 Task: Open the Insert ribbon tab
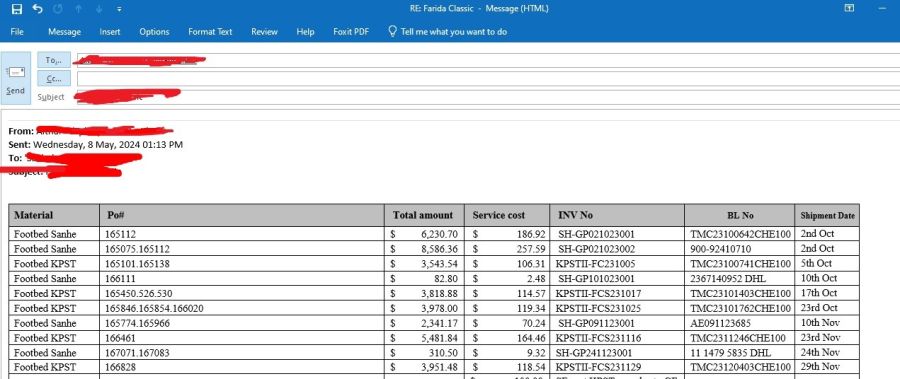pos(110,32)
